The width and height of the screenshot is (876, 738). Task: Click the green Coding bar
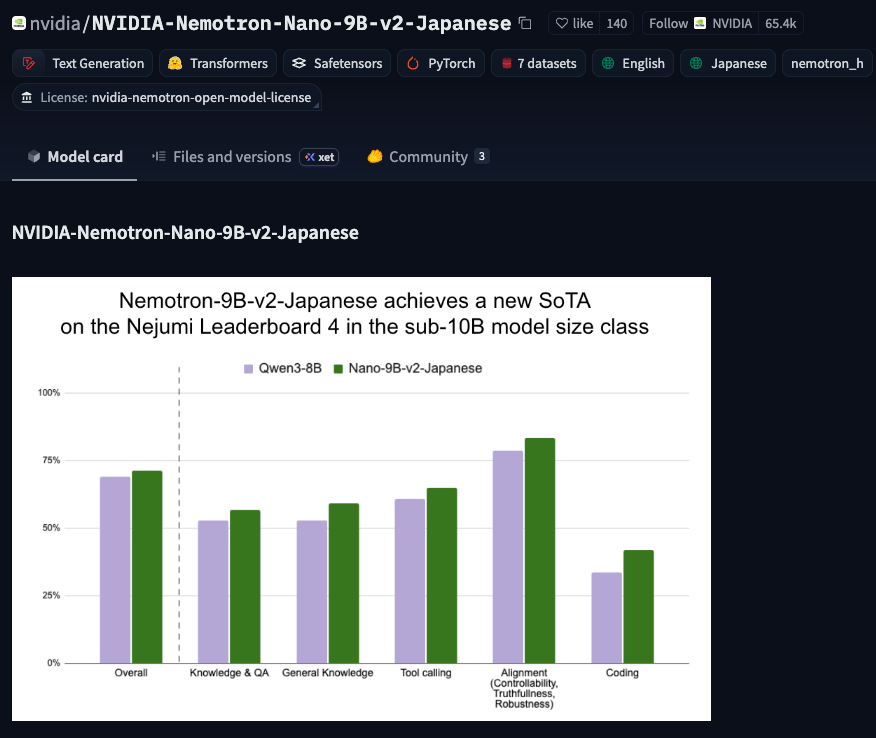(639, 607)
